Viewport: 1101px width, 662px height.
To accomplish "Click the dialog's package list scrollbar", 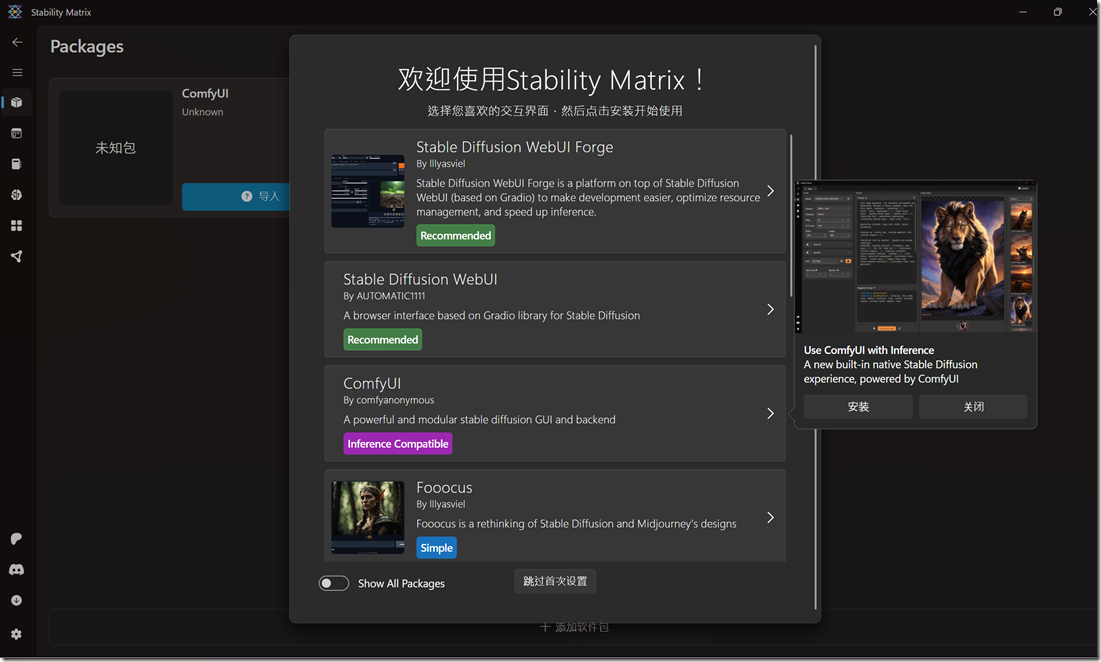I will tap(791, 215).
